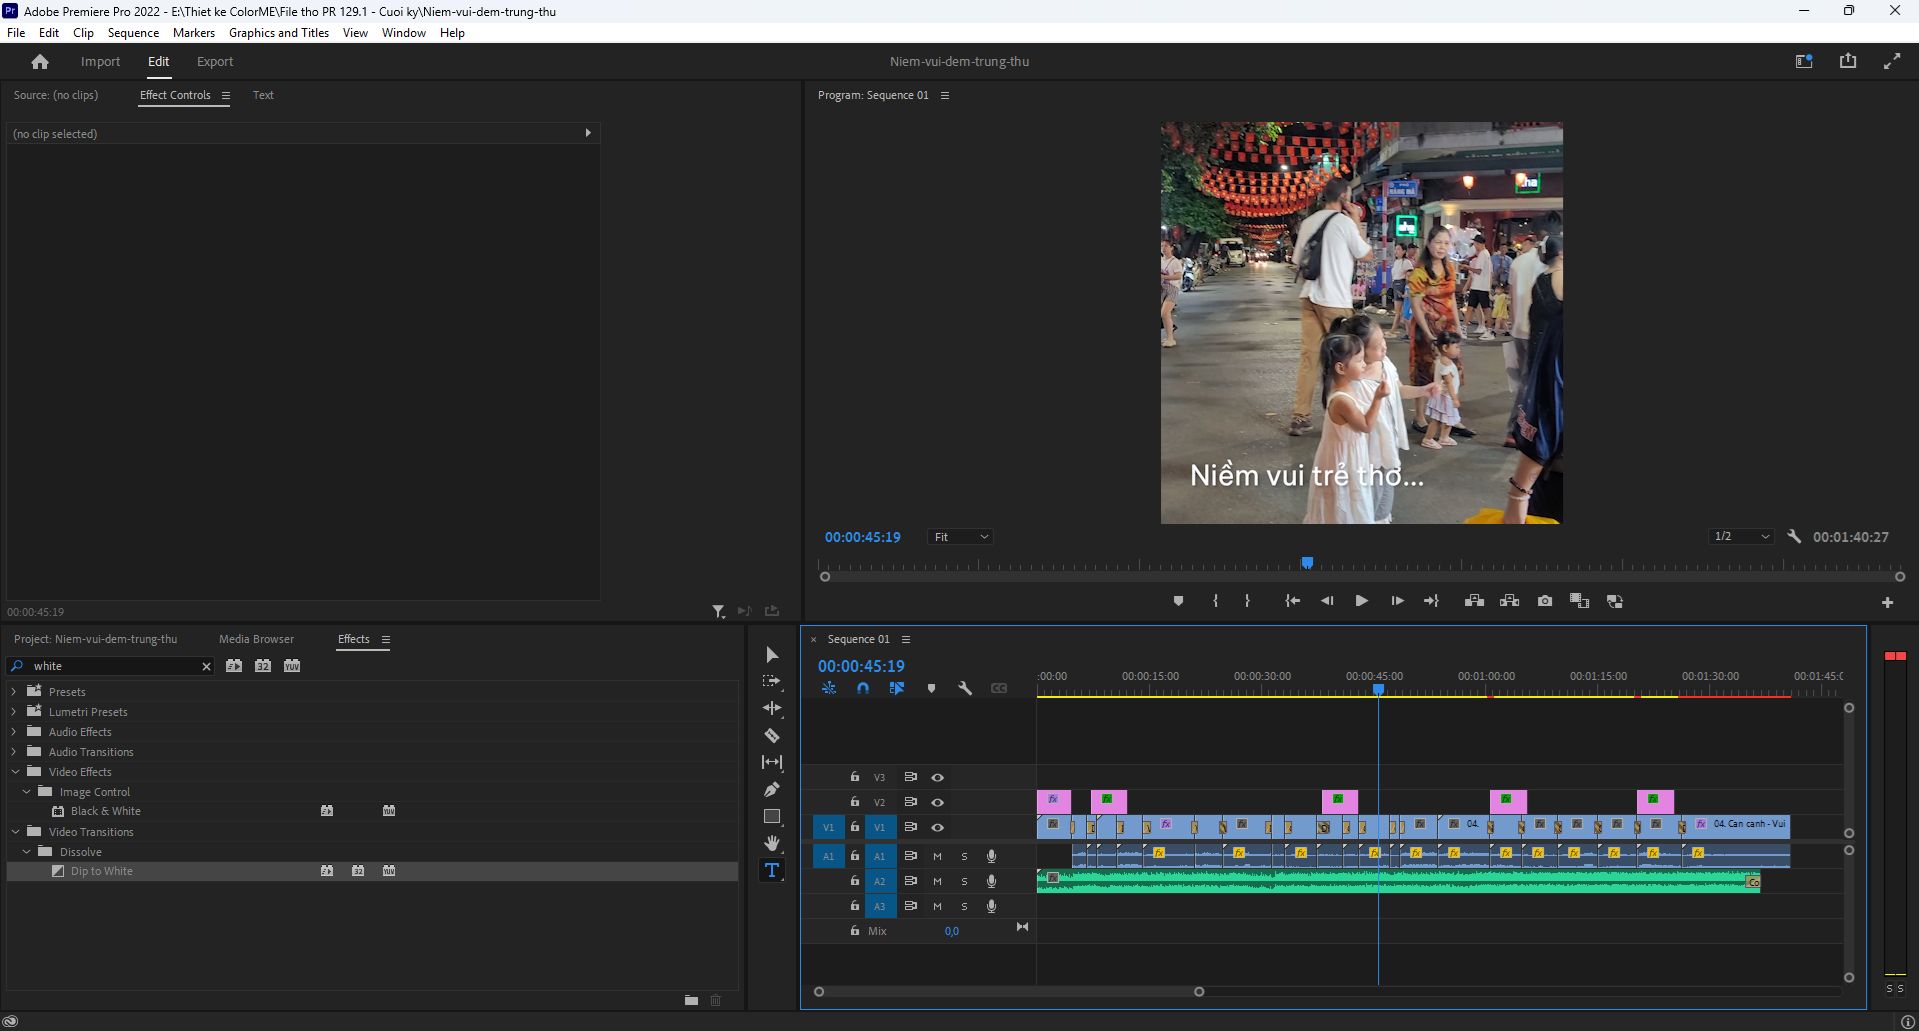
Task: Open the Sequence menu
Action: (133, 33)
